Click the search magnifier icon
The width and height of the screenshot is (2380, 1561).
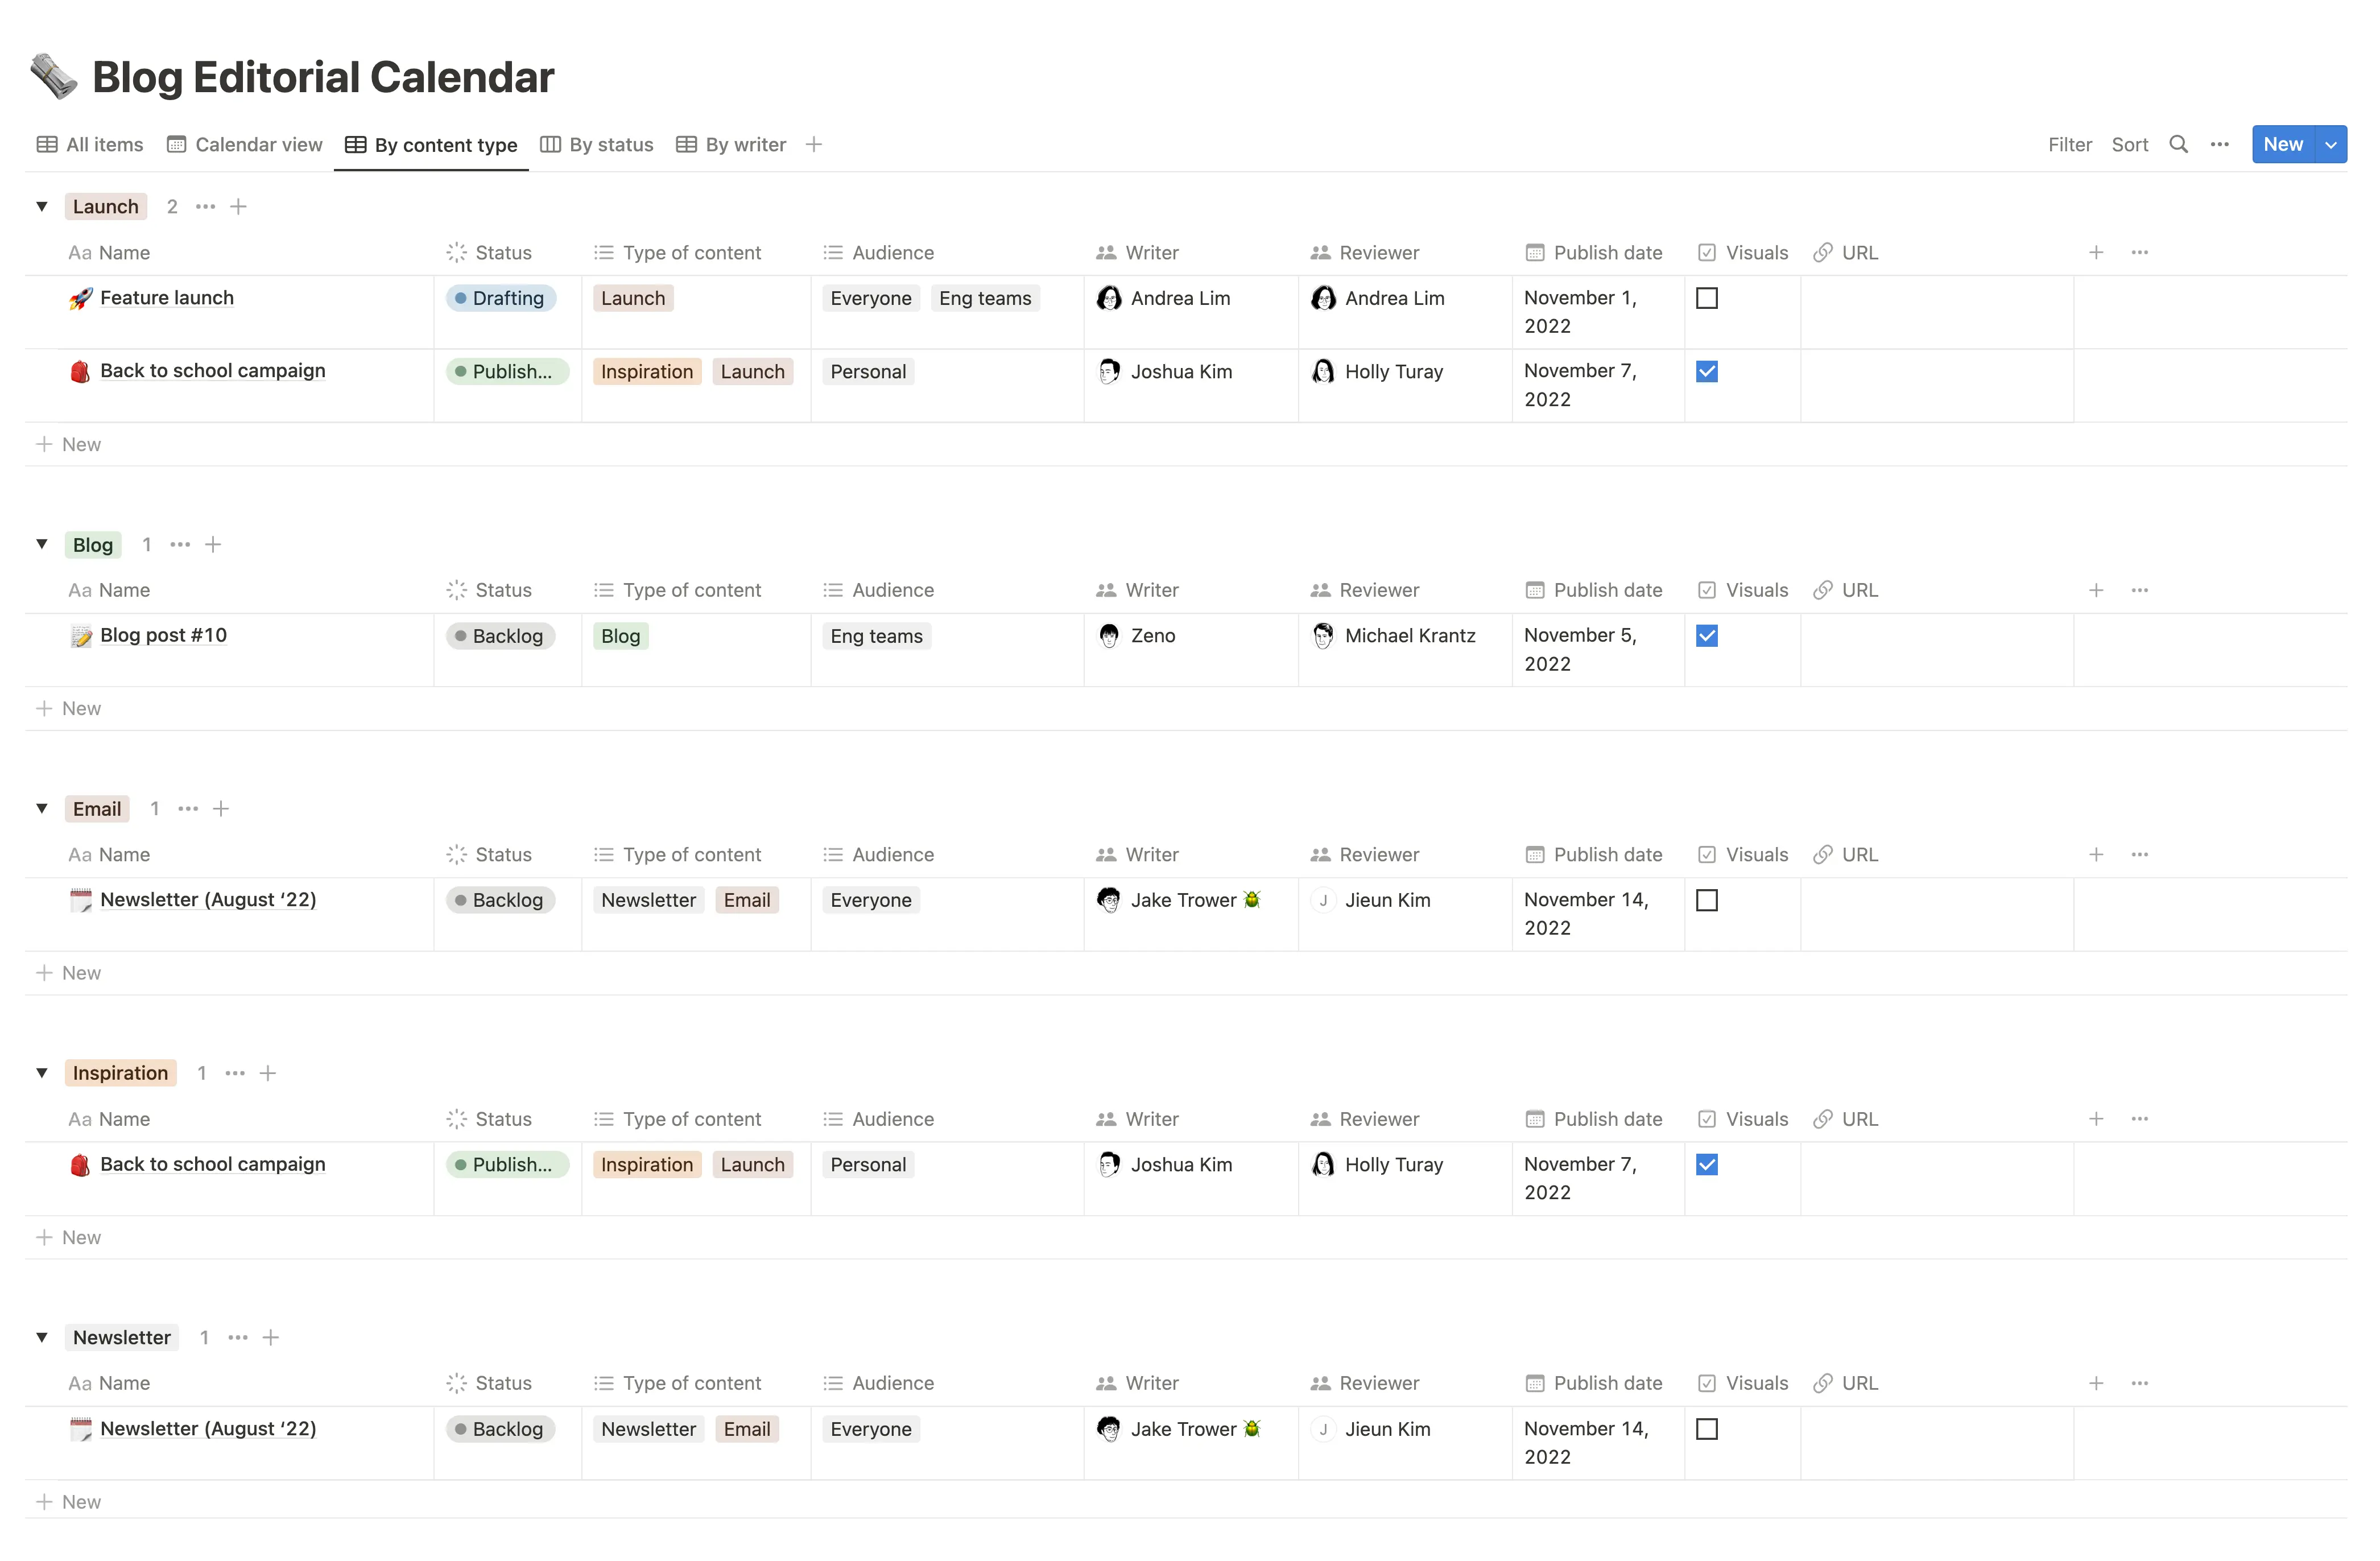2178,144
